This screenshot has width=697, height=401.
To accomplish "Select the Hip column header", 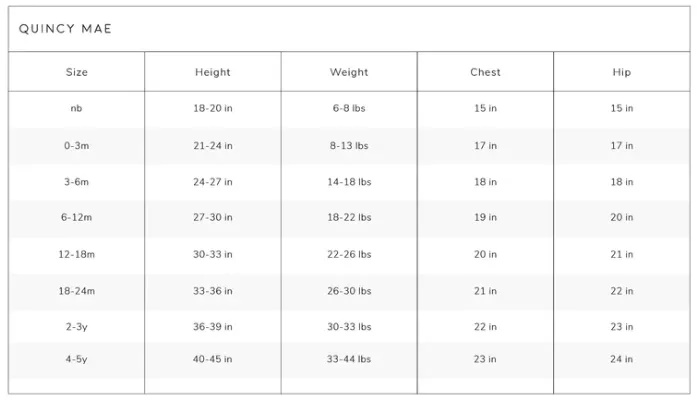I will [x=621, y=72].
